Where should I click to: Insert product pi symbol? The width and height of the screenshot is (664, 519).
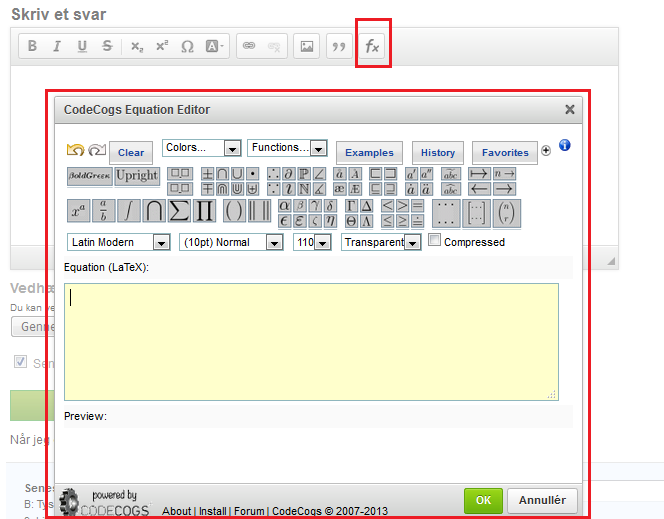point(205,211)
